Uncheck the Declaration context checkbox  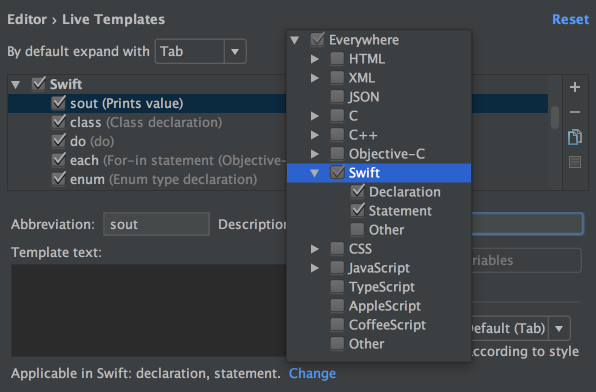pos(357,192)
